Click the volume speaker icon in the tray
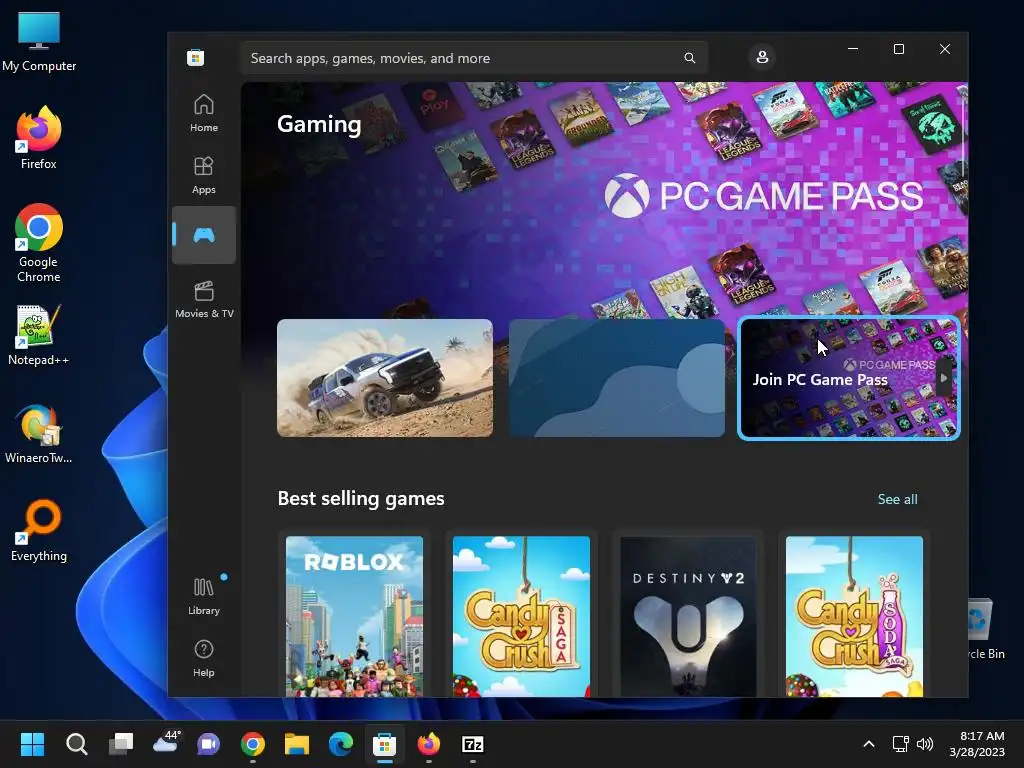 click(x=925, y=744)
